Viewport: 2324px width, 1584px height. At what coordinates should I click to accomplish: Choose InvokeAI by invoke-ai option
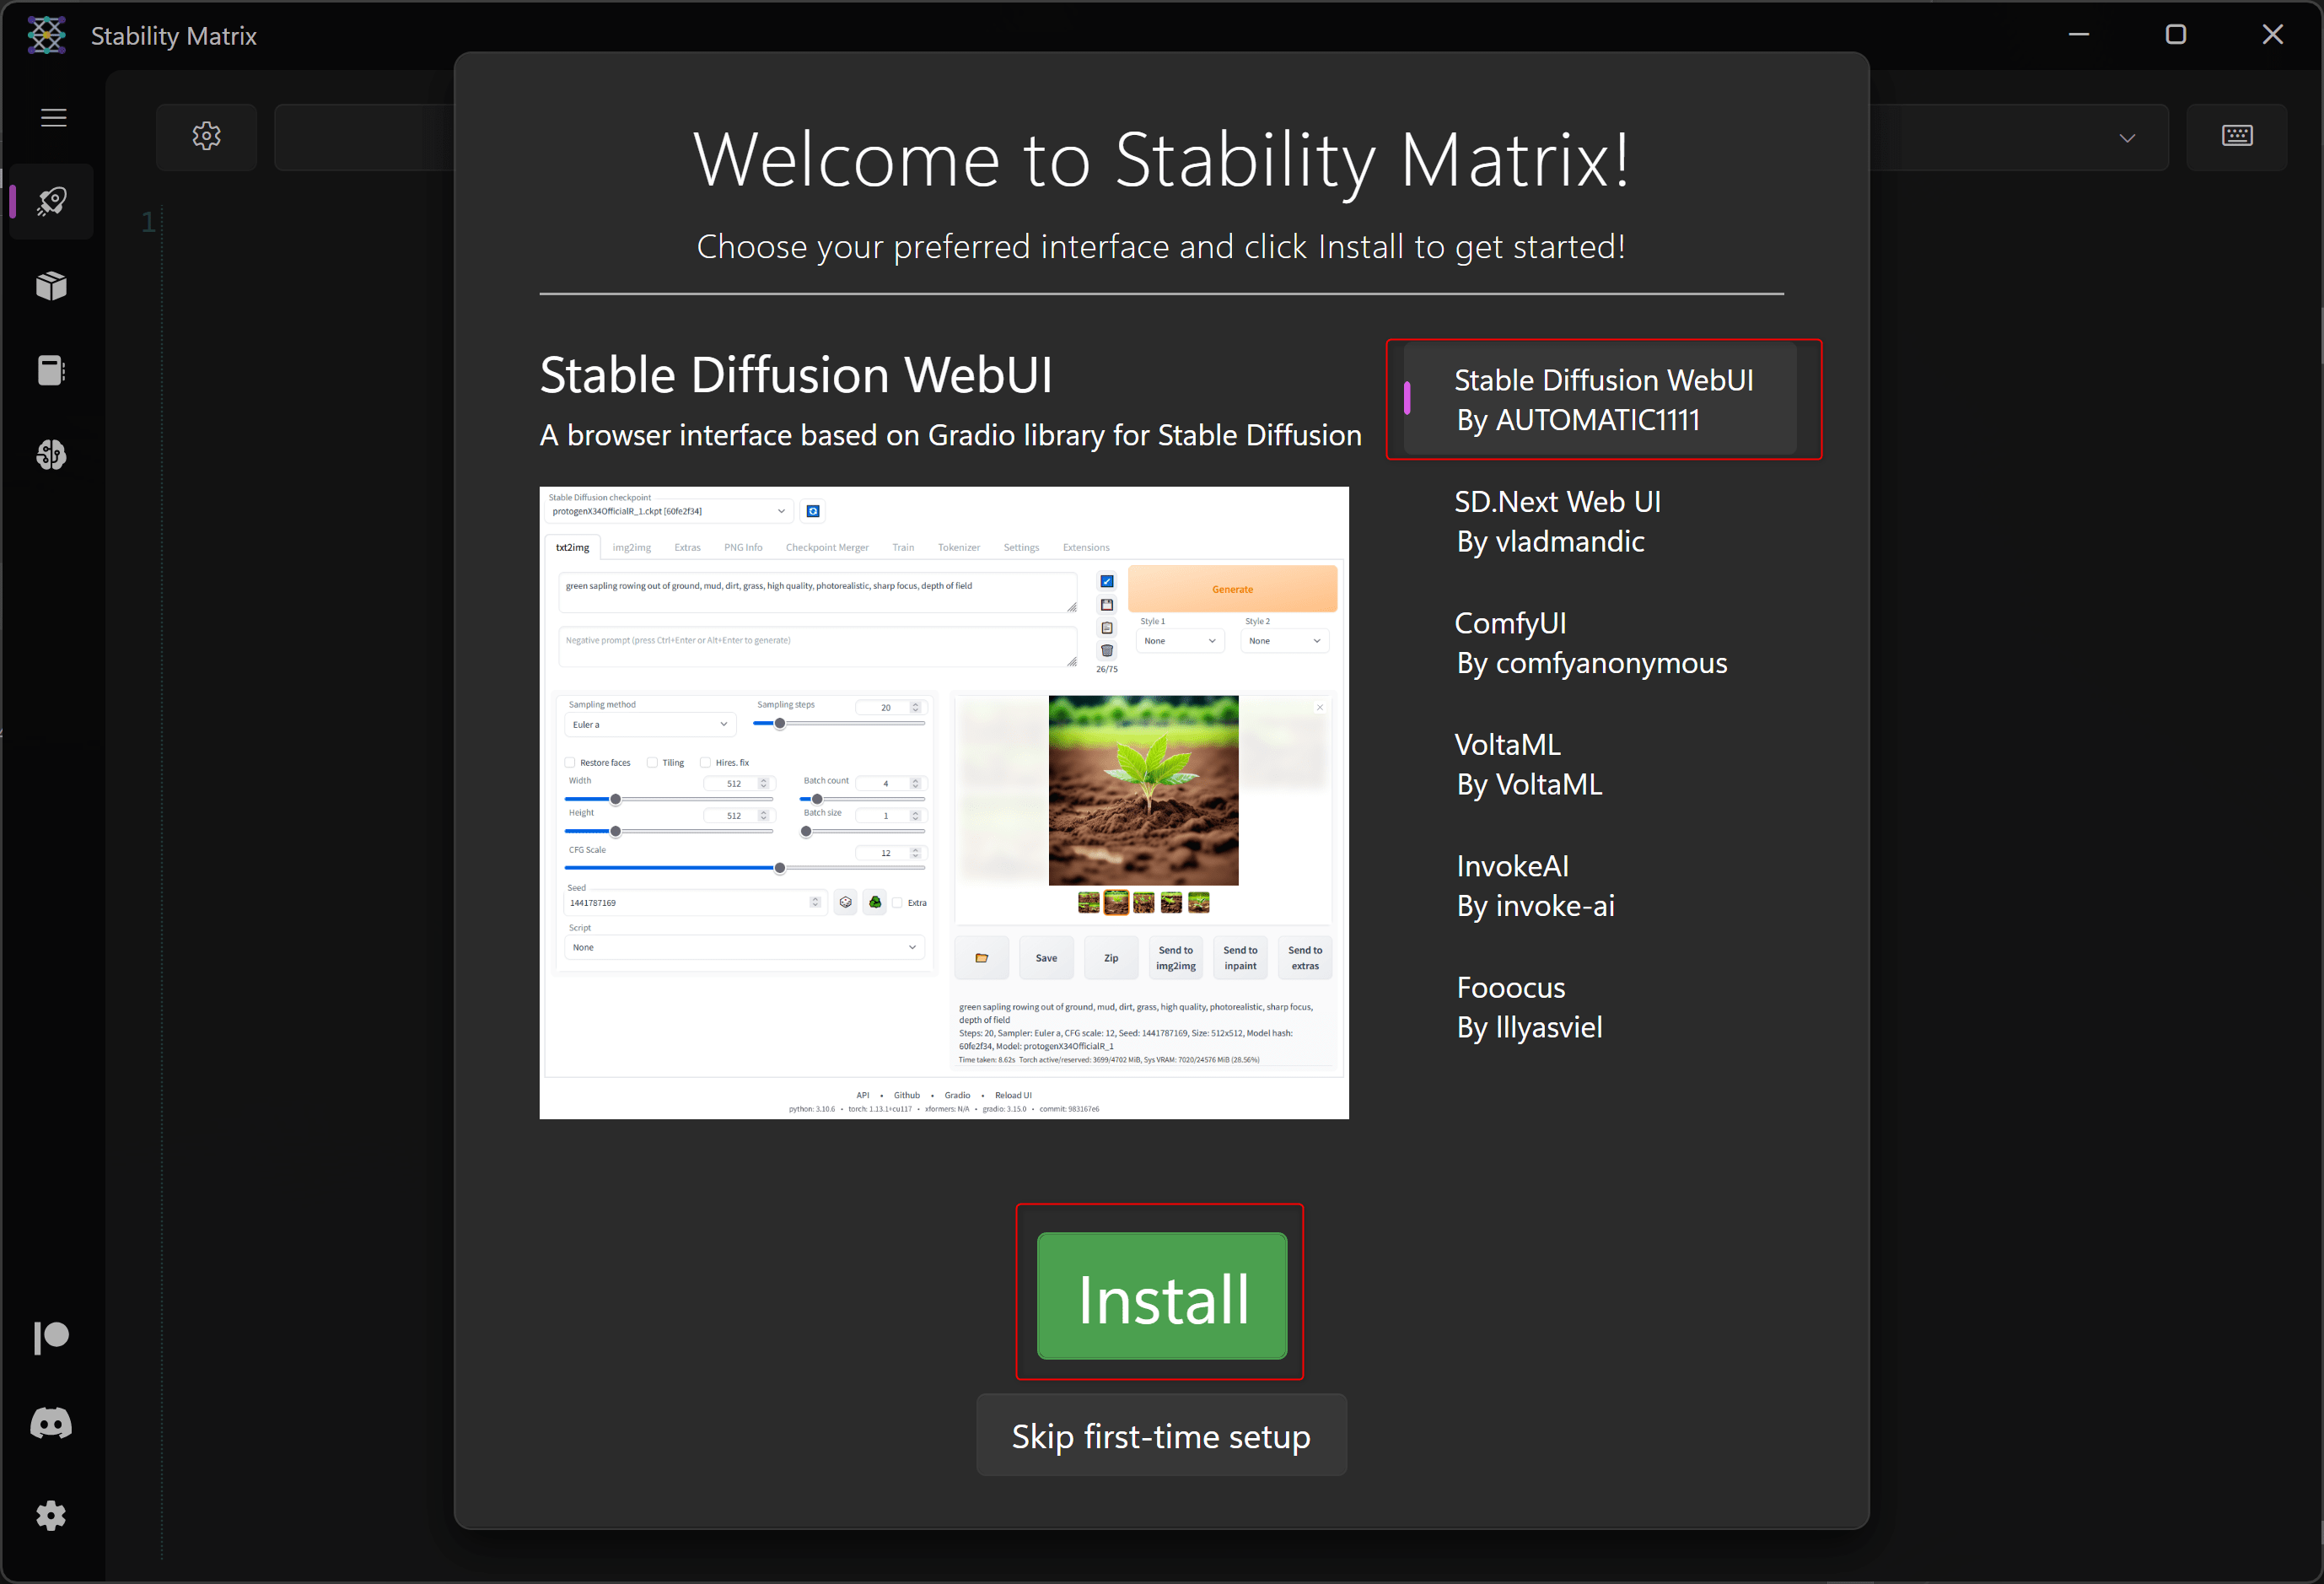(x=1534, y=886)
